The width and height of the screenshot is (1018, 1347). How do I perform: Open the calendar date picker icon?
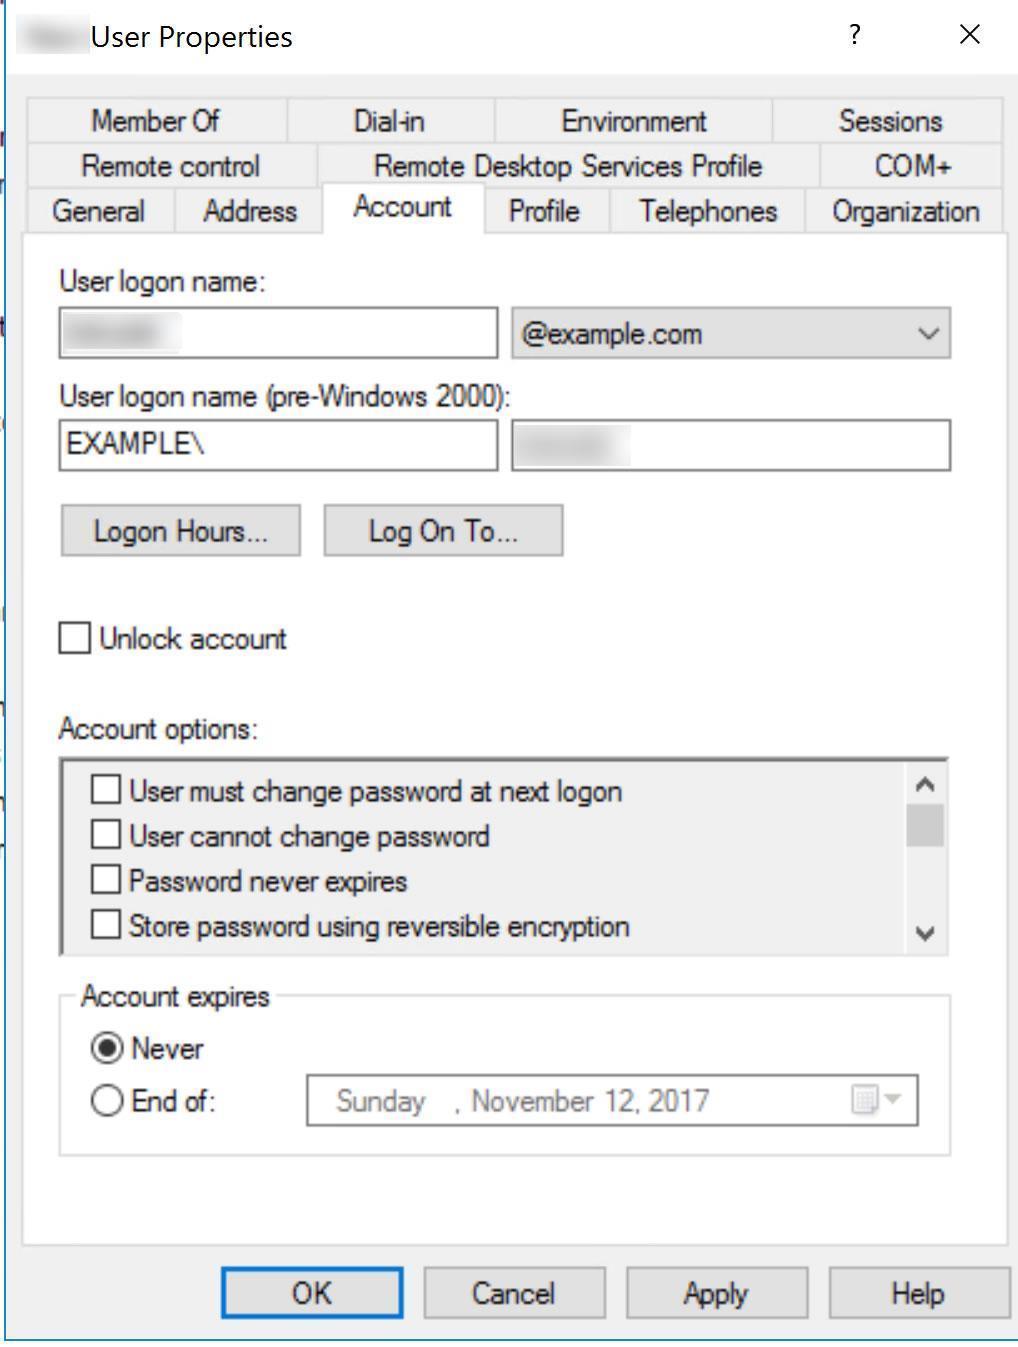[x=875, y=1100]
